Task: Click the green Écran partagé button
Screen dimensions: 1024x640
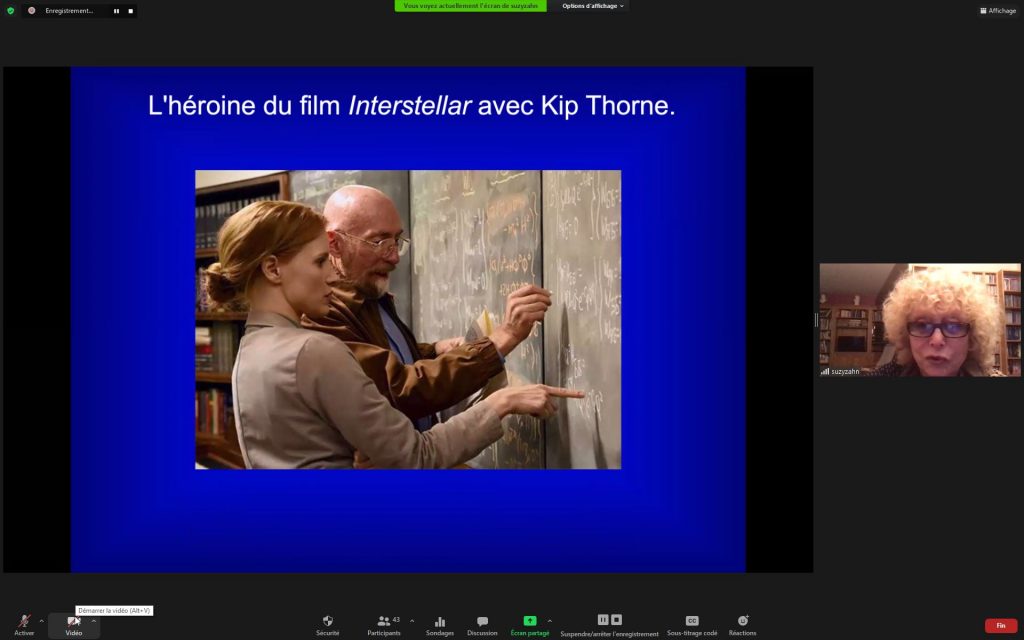Action: [530, 625]
